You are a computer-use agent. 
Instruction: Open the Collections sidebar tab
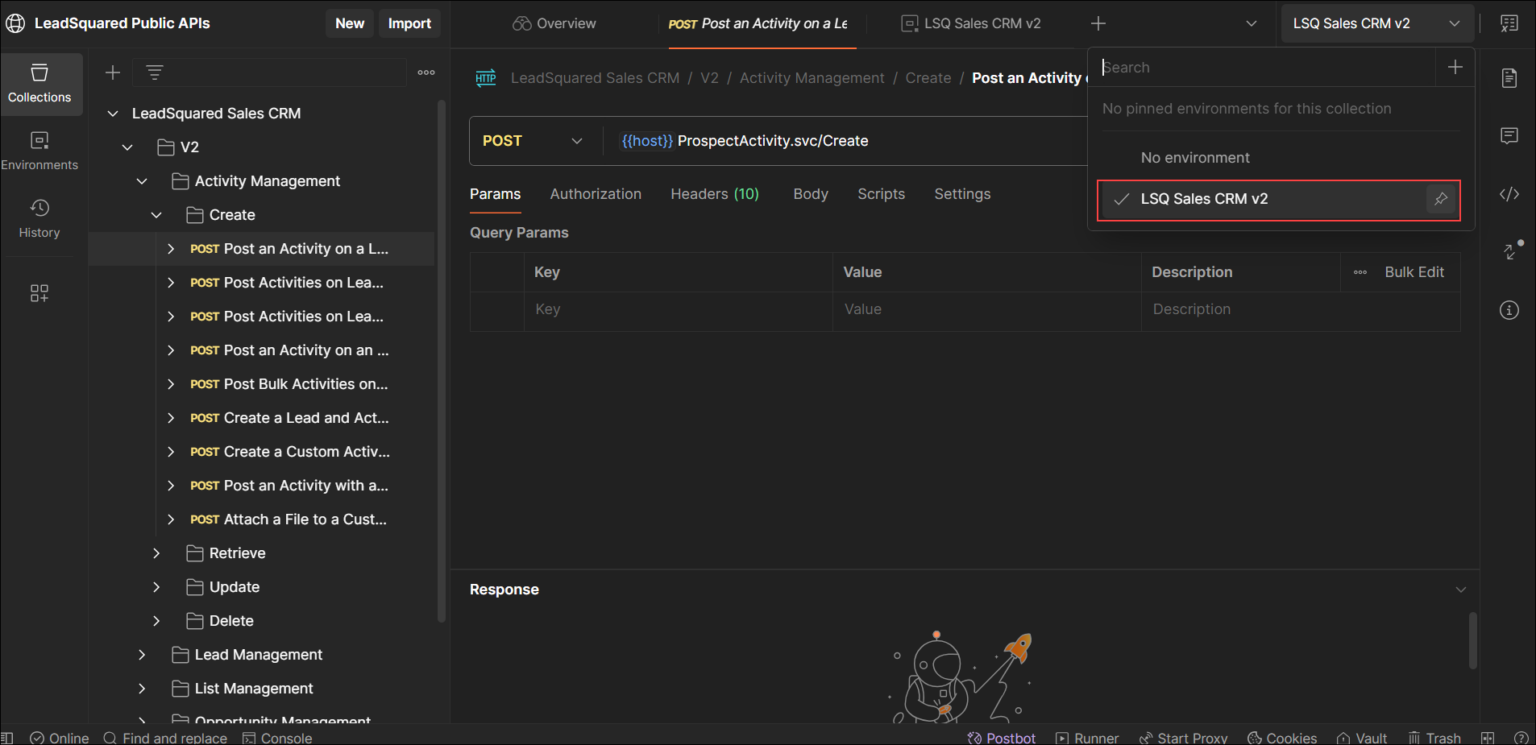[40, 83]
